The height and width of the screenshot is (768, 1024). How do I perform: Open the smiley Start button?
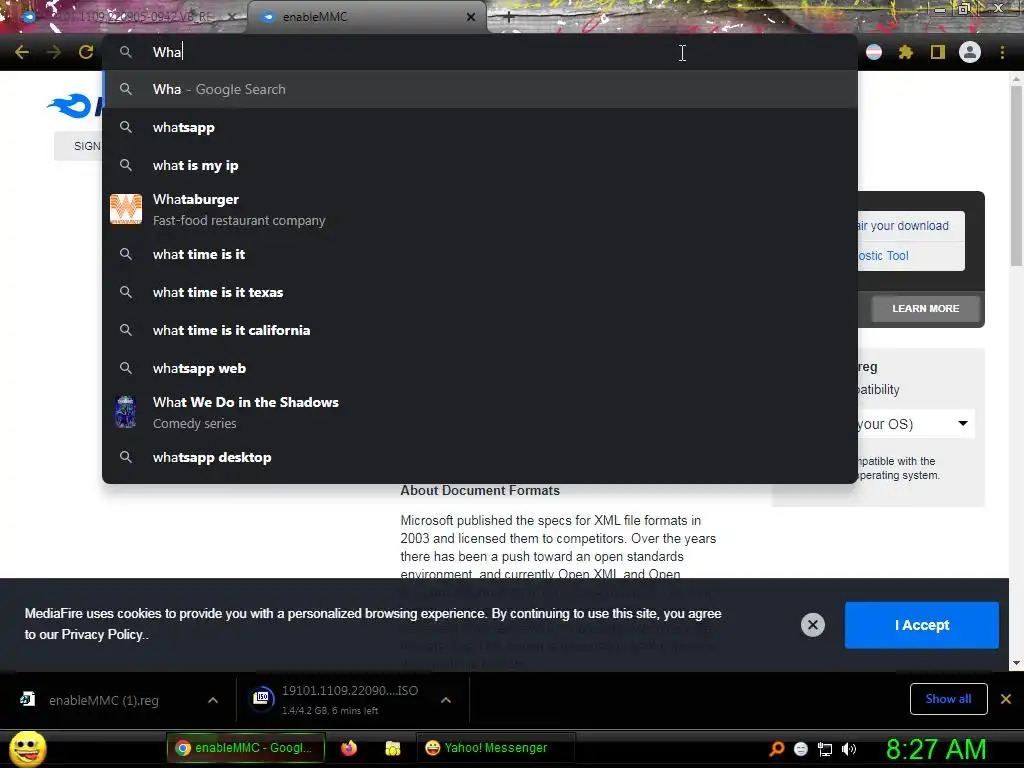tap(27, 748)
